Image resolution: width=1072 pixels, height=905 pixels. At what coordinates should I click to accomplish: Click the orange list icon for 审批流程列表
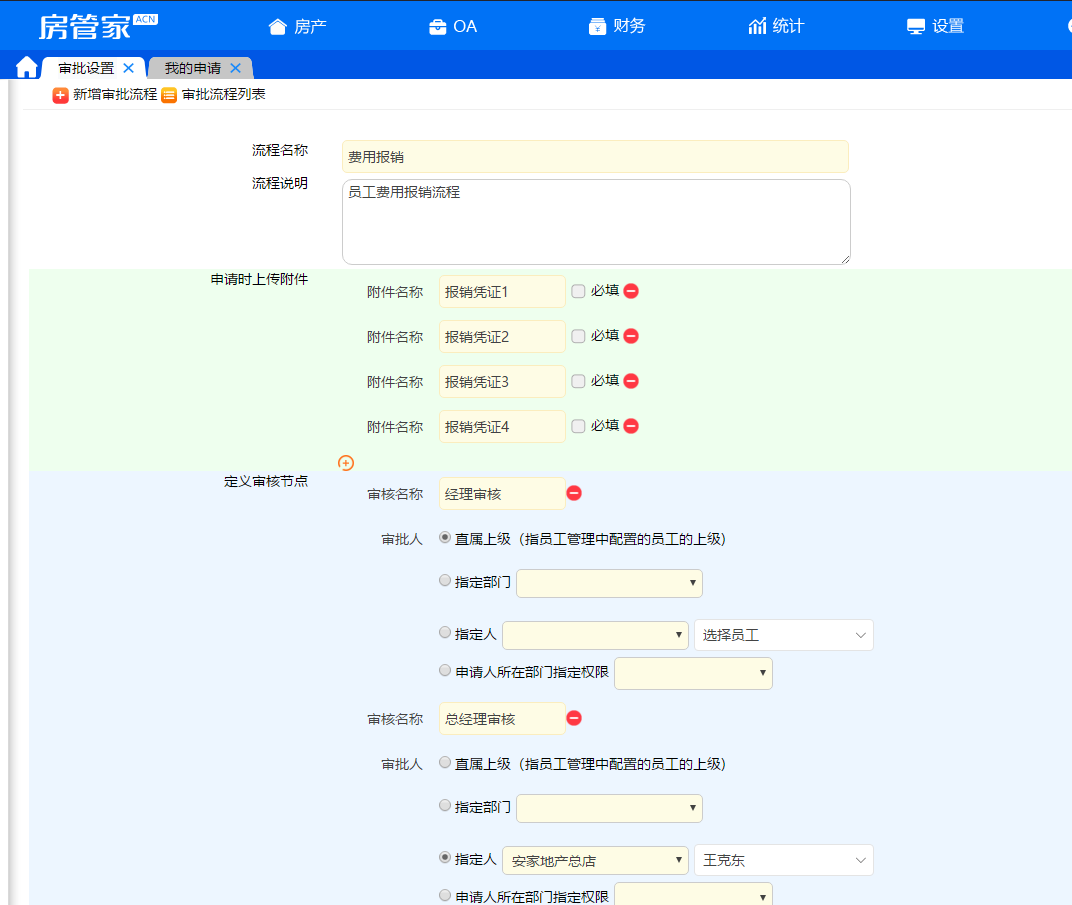[x=169, y=95]
